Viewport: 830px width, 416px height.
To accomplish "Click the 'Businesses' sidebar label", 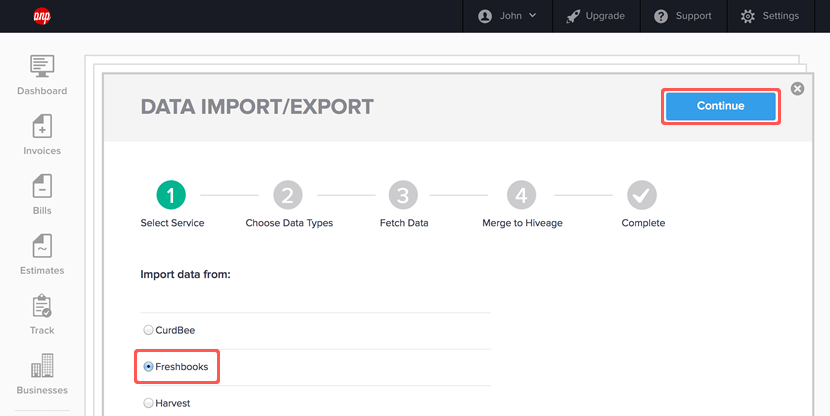I will click(x=42, y=390).
